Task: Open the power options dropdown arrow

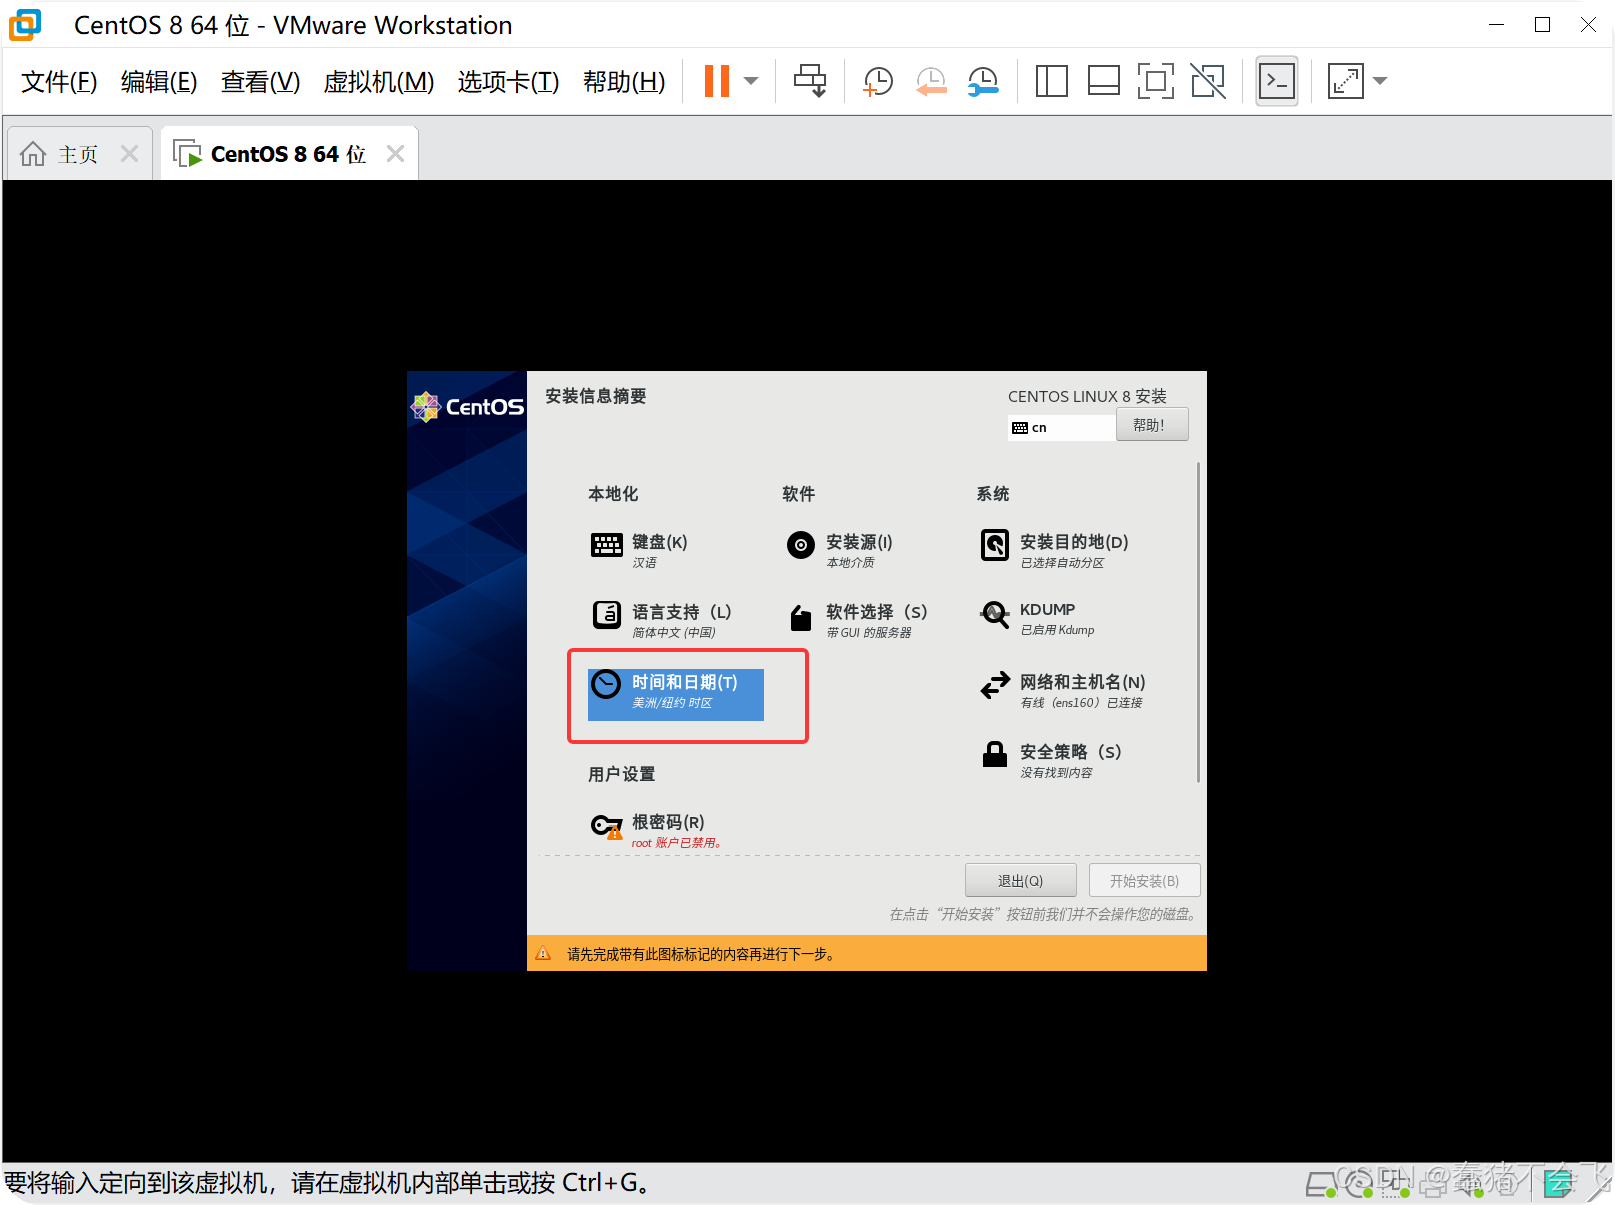Action: [752, 81]
